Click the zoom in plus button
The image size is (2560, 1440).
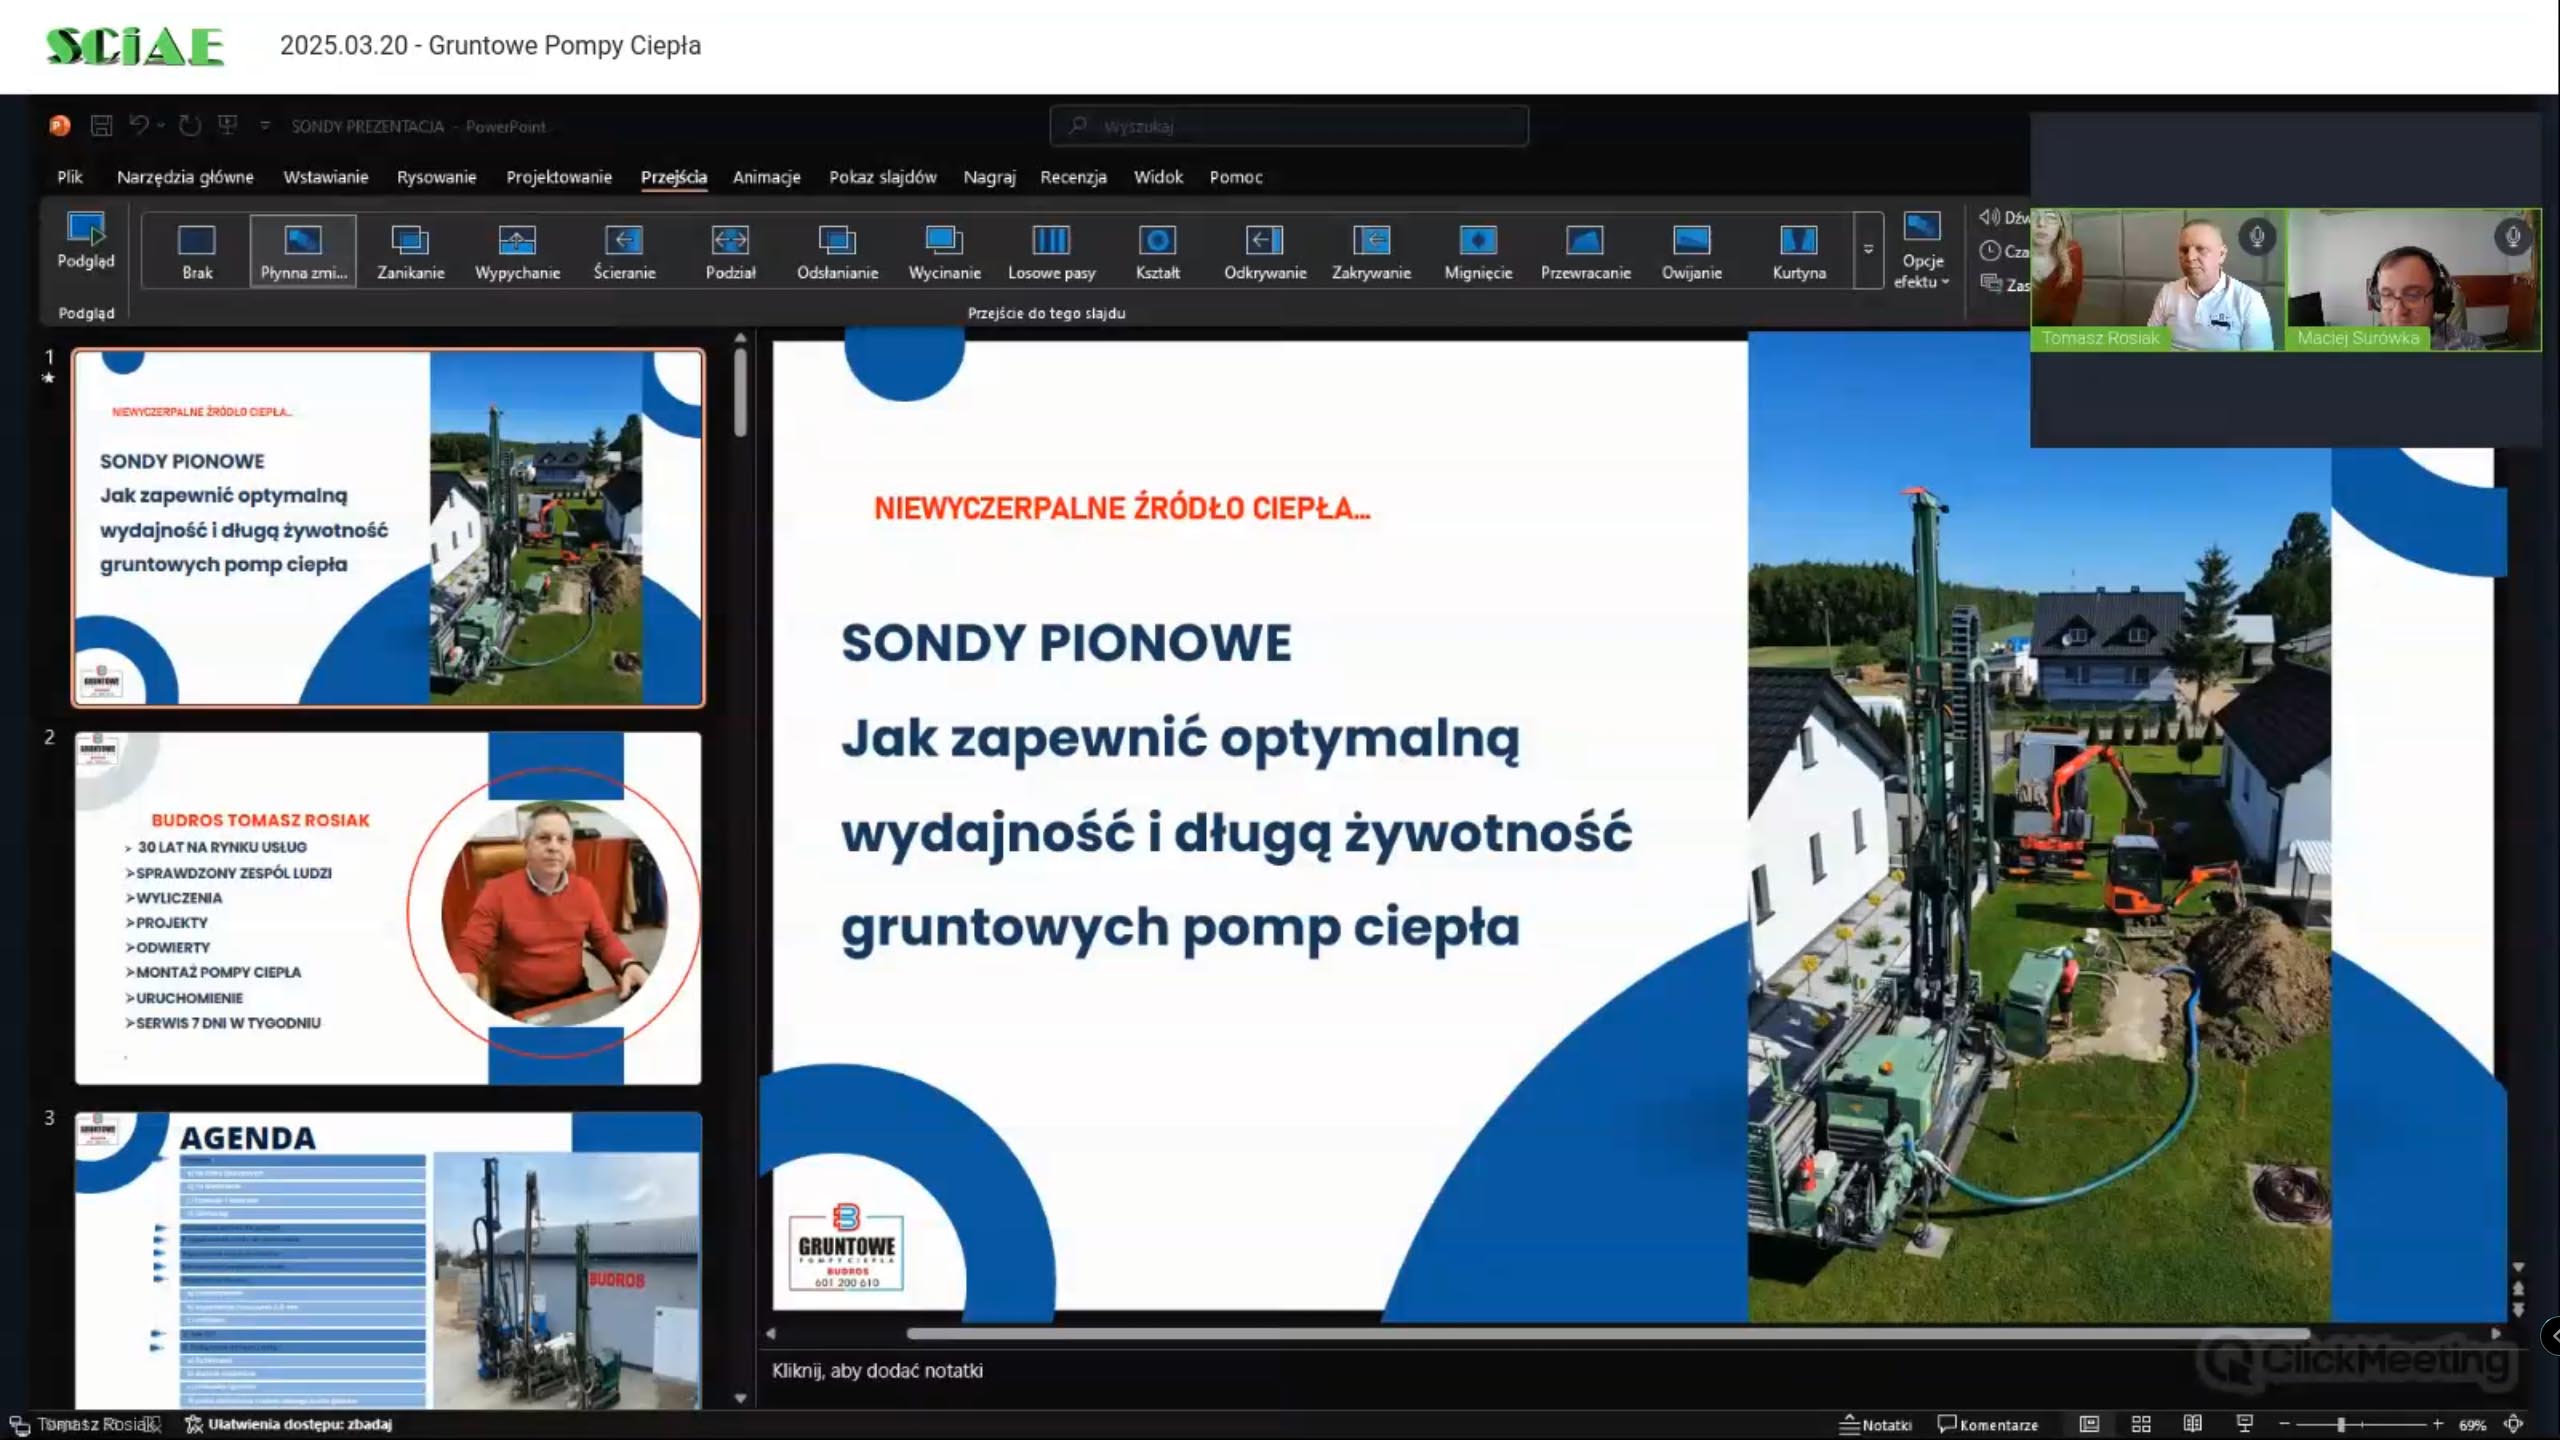pyautogui.click(x=2438, y=1424)
